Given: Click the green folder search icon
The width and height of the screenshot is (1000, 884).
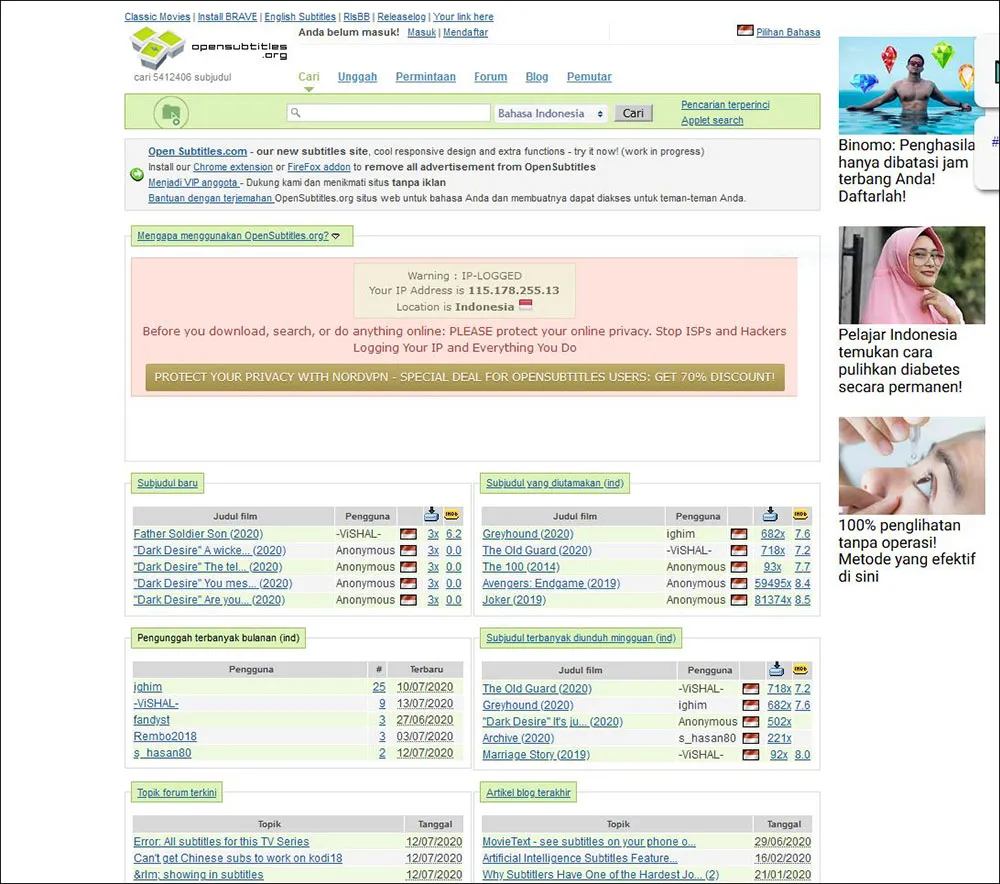Looking at the screenshot, I should [x=171, y=112].
